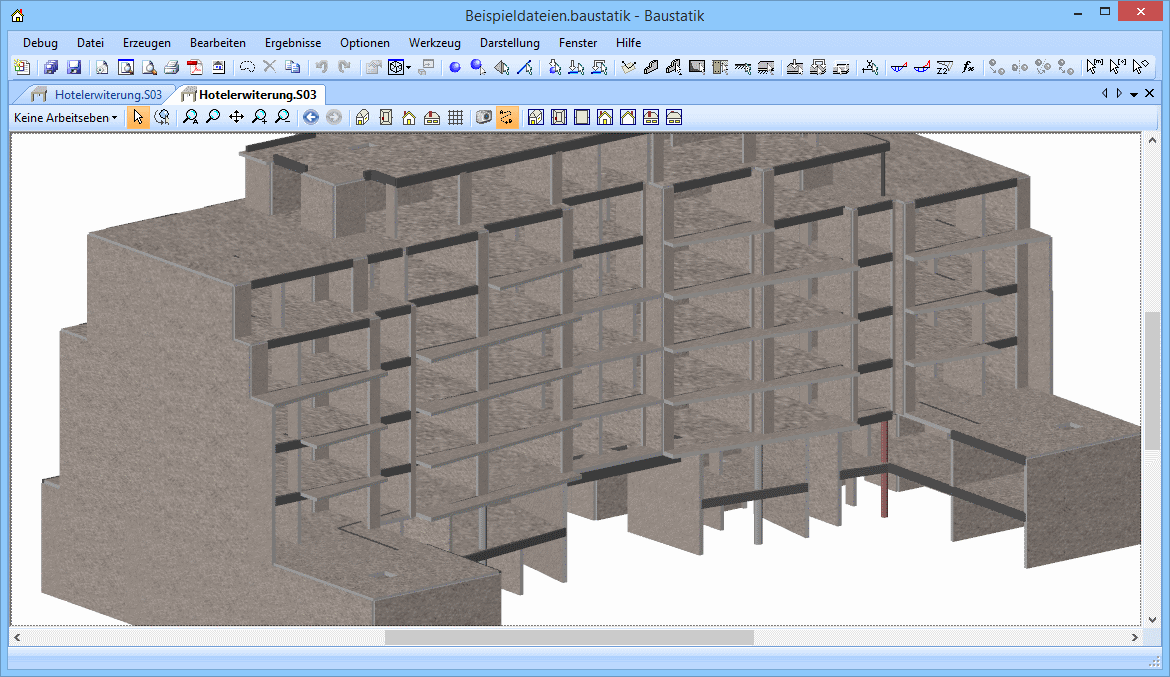Click the horizontal scrollbar thumb
Image resolution: width=1170 pixels, height=677 pixels.
click(568, 637)
